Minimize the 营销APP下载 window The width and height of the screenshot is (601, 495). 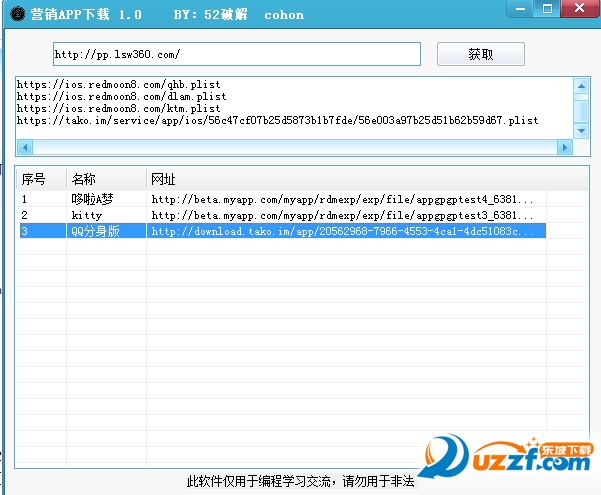pos(520,8)
